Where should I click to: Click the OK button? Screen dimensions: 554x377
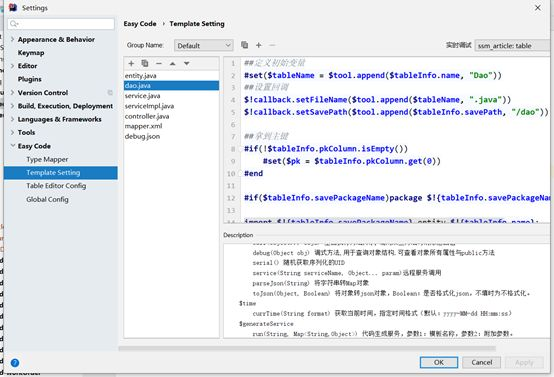click(439, 363)
